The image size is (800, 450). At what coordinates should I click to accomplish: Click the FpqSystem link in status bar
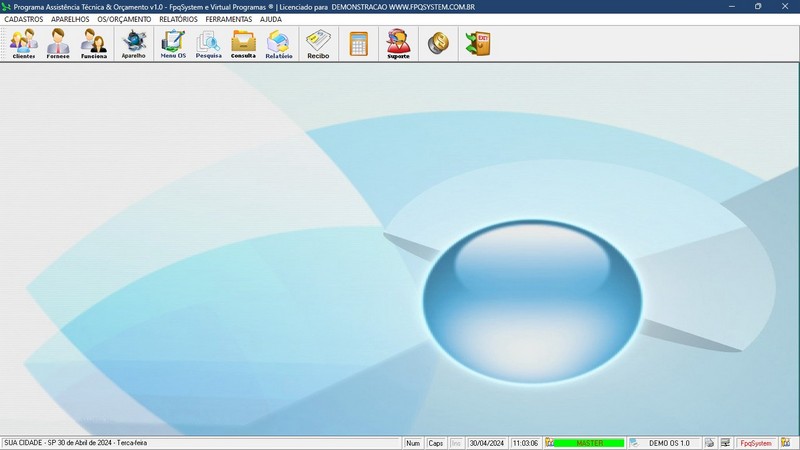coord(756,443)
